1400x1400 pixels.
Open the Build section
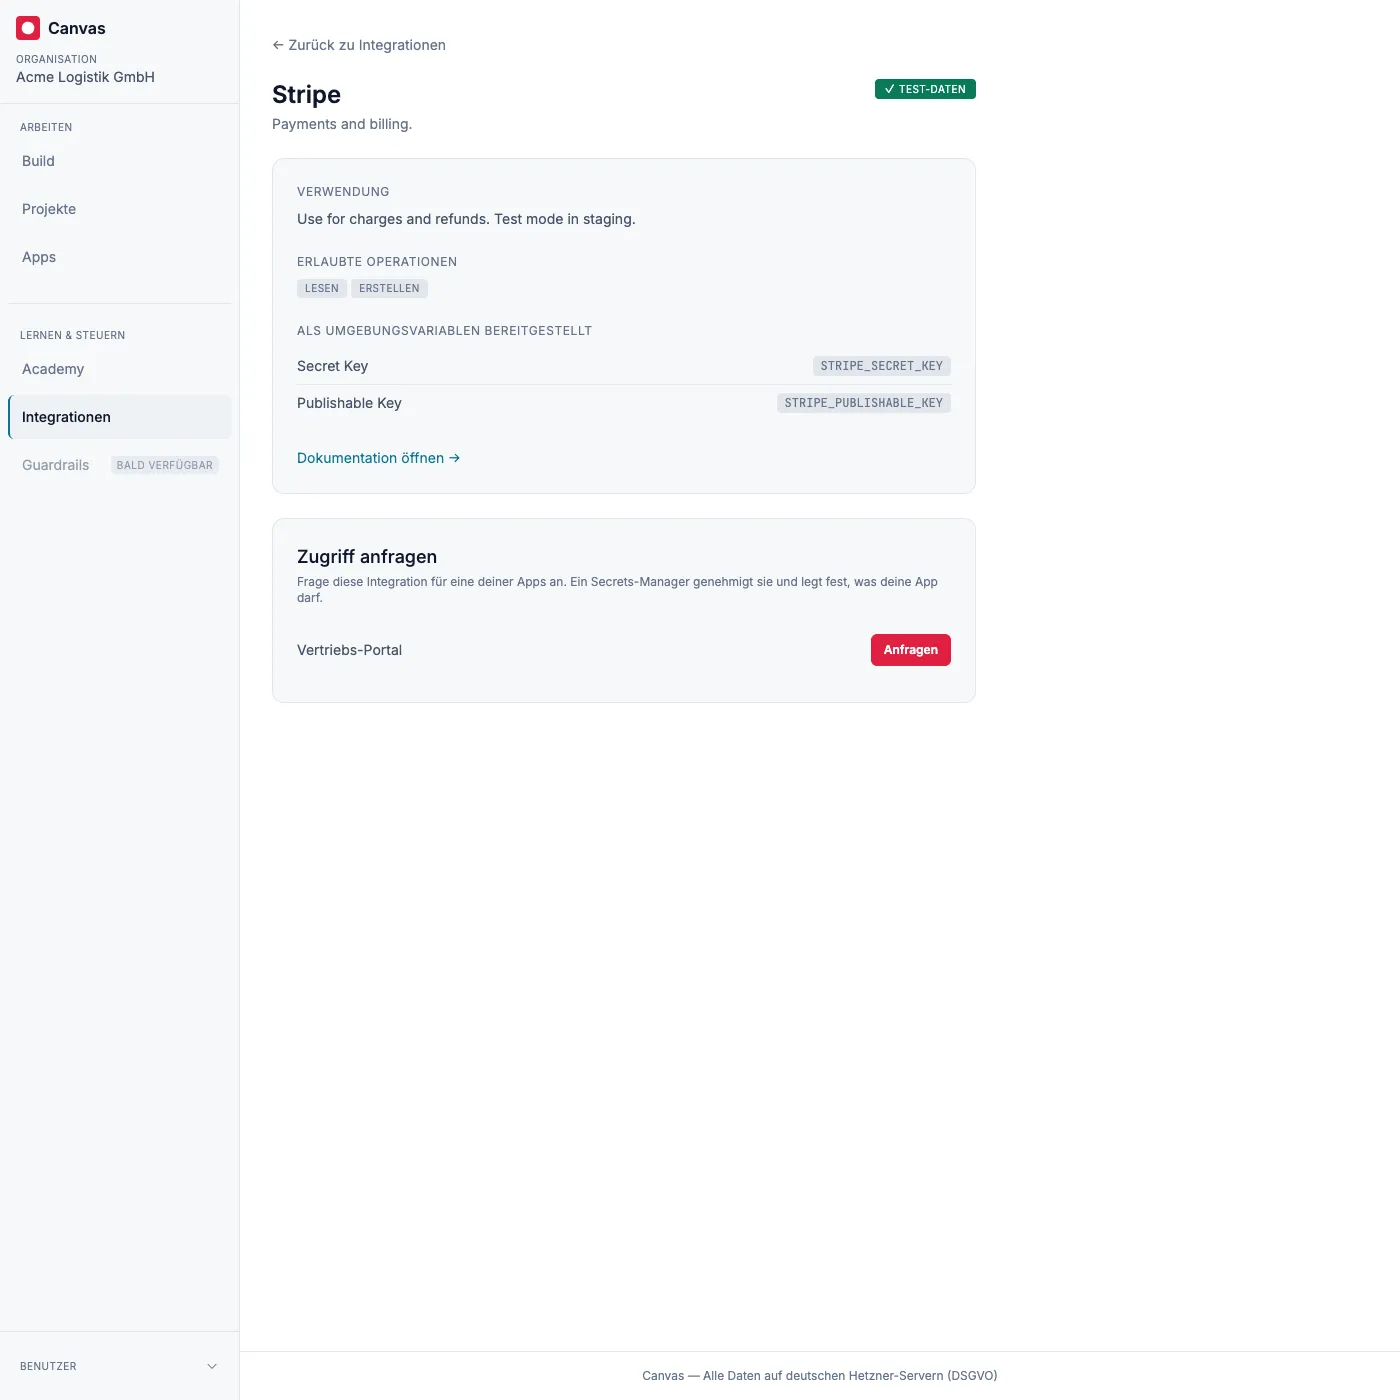tap(120, 161)
